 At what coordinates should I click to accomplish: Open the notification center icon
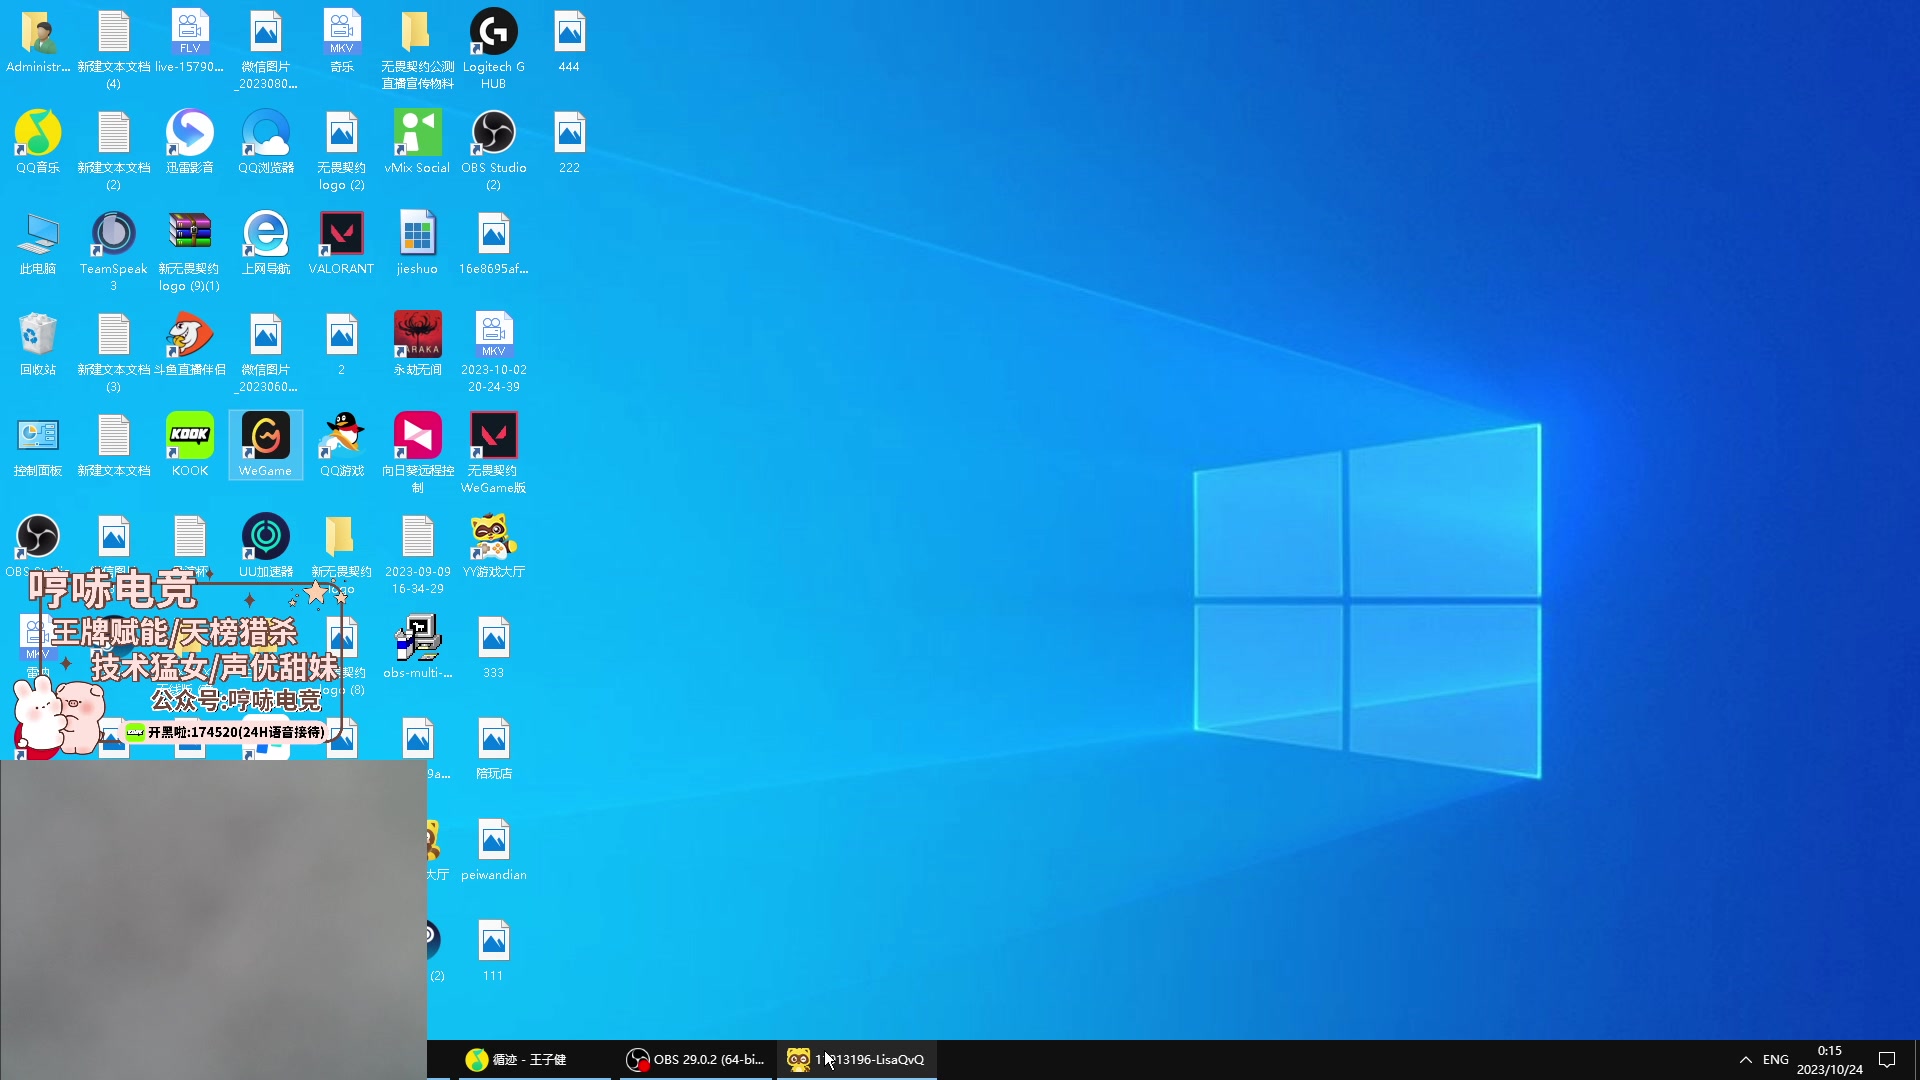point(1887,1060)
